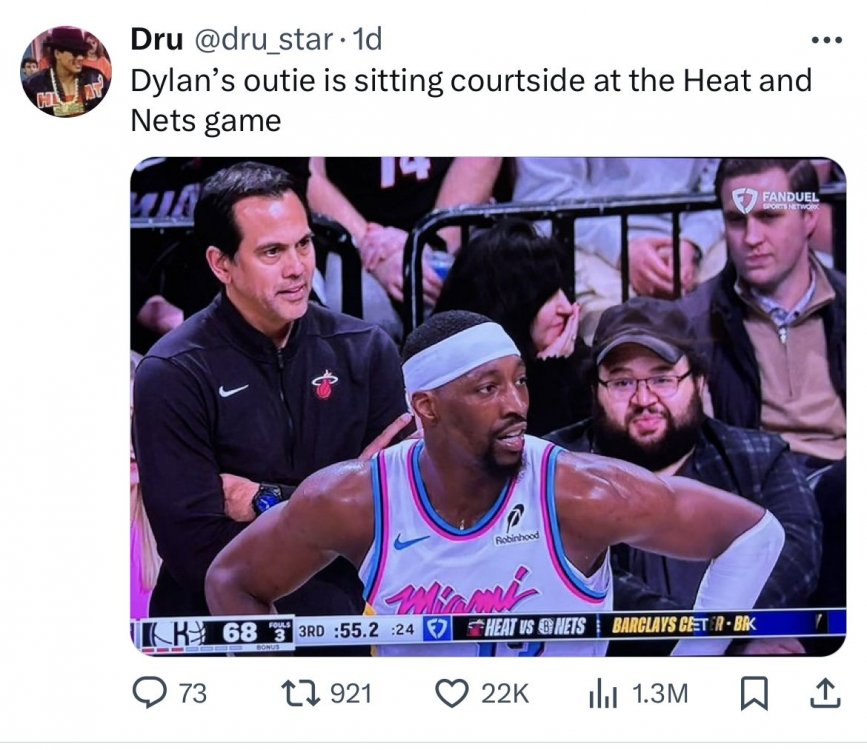
Task: Open the three-dot more options menu
Action: [827, 40]
